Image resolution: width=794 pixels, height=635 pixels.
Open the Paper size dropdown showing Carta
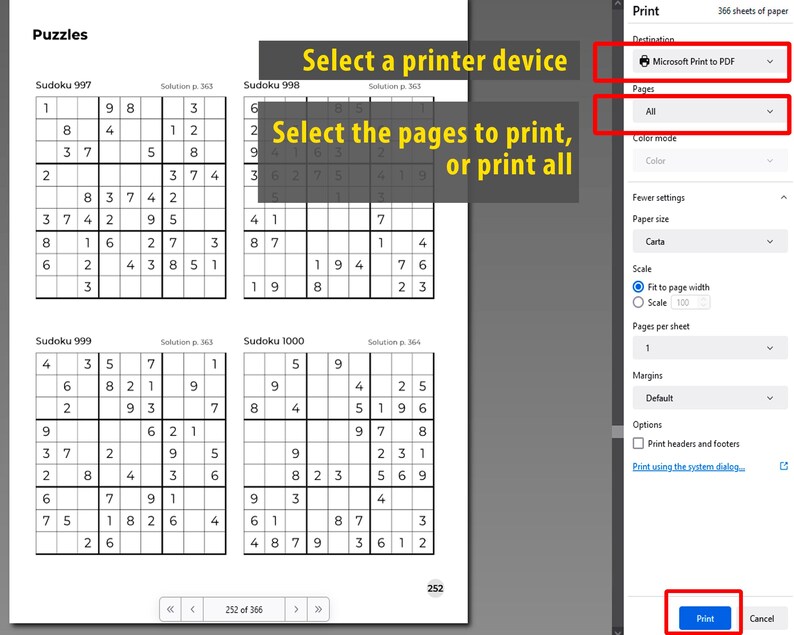[709, 242]
